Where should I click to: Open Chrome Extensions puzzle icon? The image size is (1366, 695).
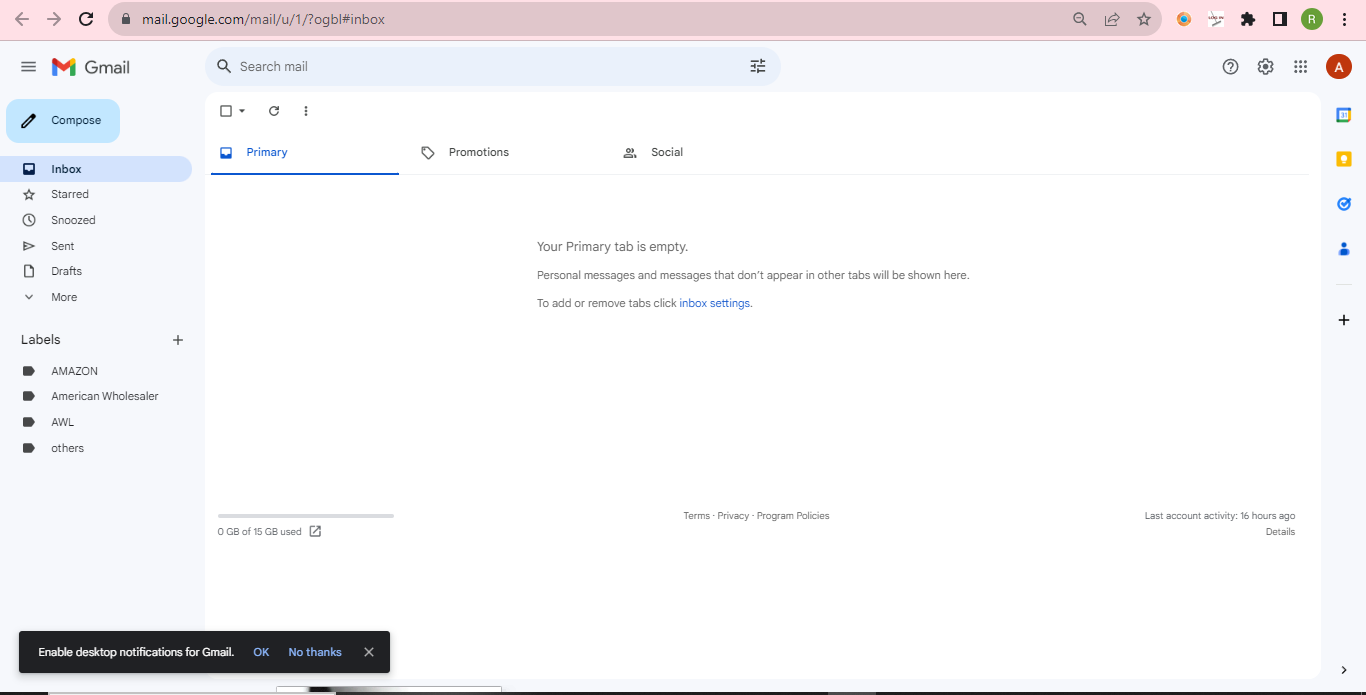click(x=1247, y=19)
